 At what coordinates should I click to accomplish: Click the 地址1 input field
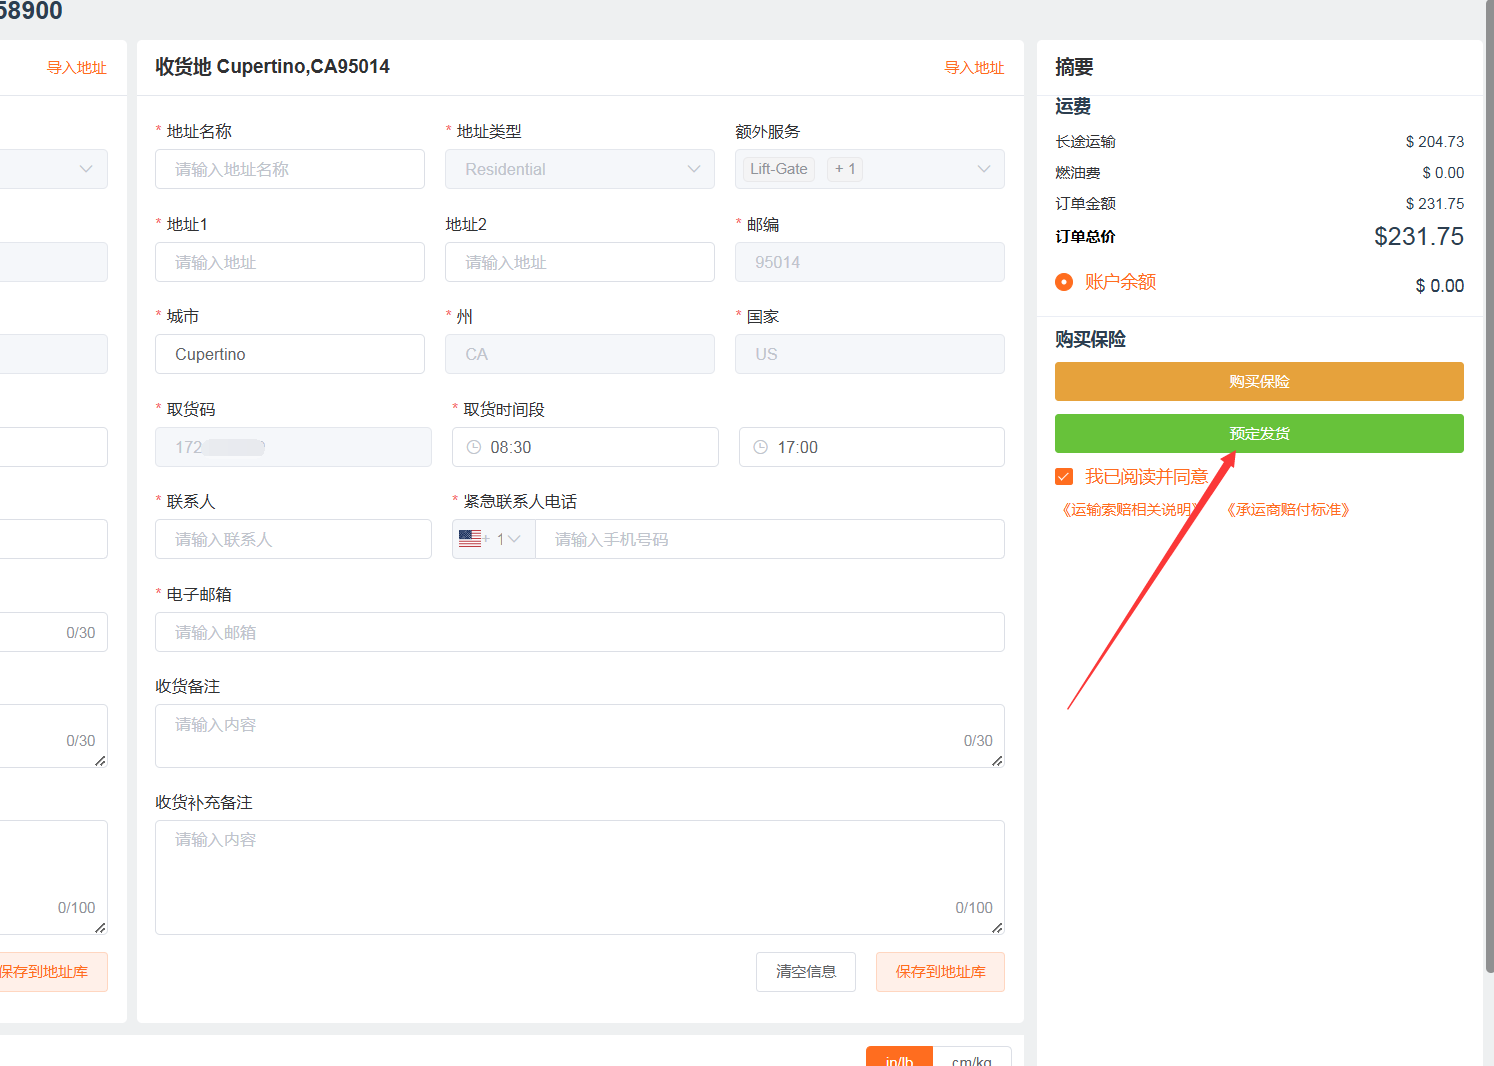pos(290,262)
